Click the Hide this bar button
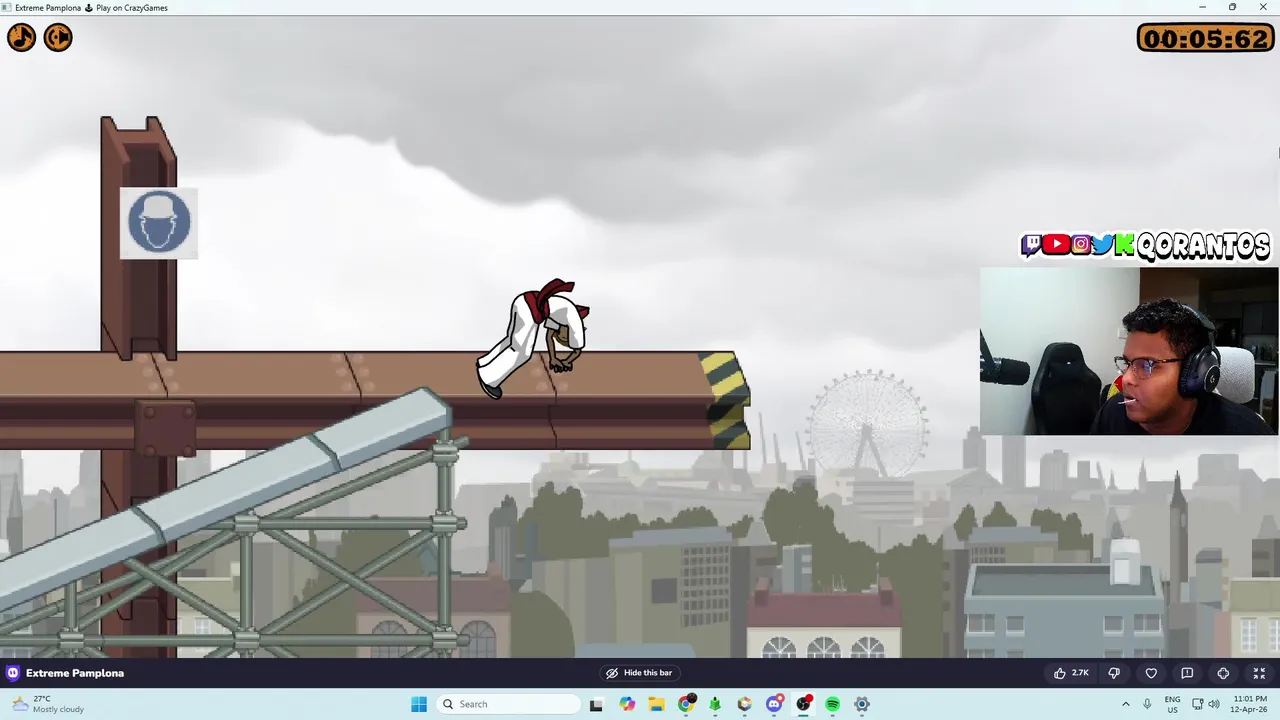This screenshot has height=720, width=1280. [638, 673]
